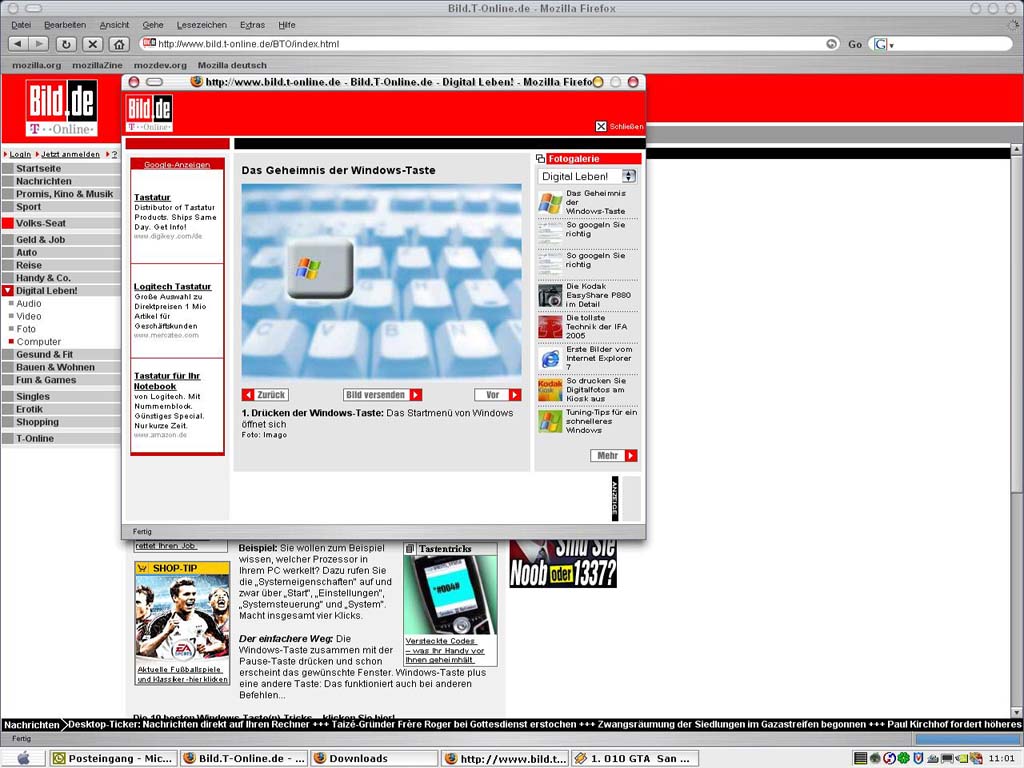
Task: Open the Internet Explorer 7 gallery icon
Action: pos(550,359)
